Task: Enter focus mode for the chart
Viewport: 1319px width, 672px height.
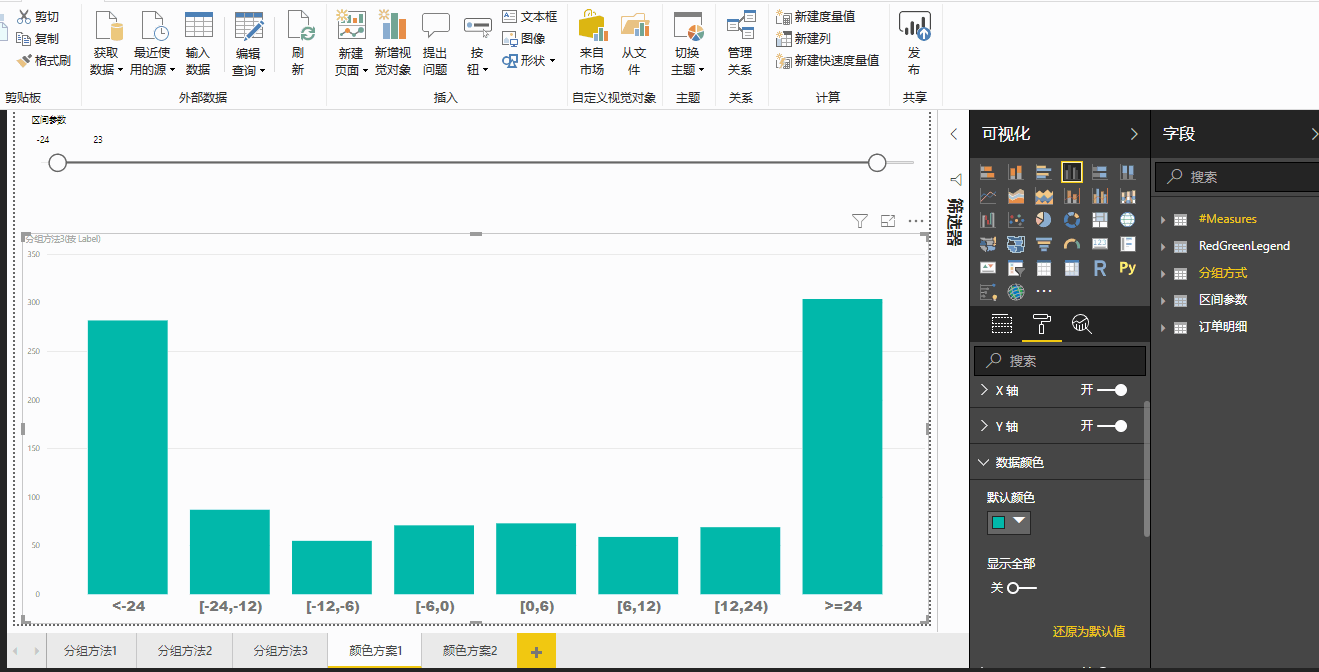Action: point(888,221)
